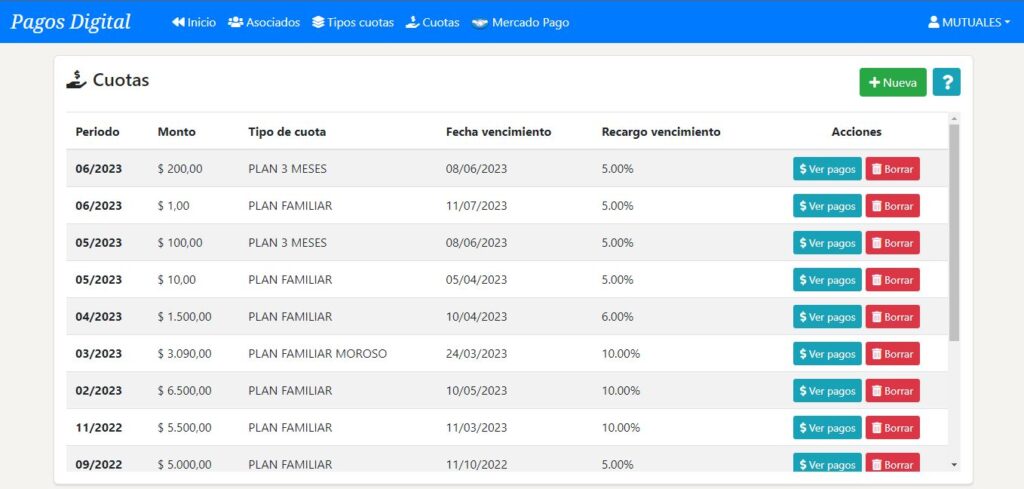Click the scrollbar down arrow in the table
The width and height of the screenshot is (1024, 489).
click(x=954, y=464)
